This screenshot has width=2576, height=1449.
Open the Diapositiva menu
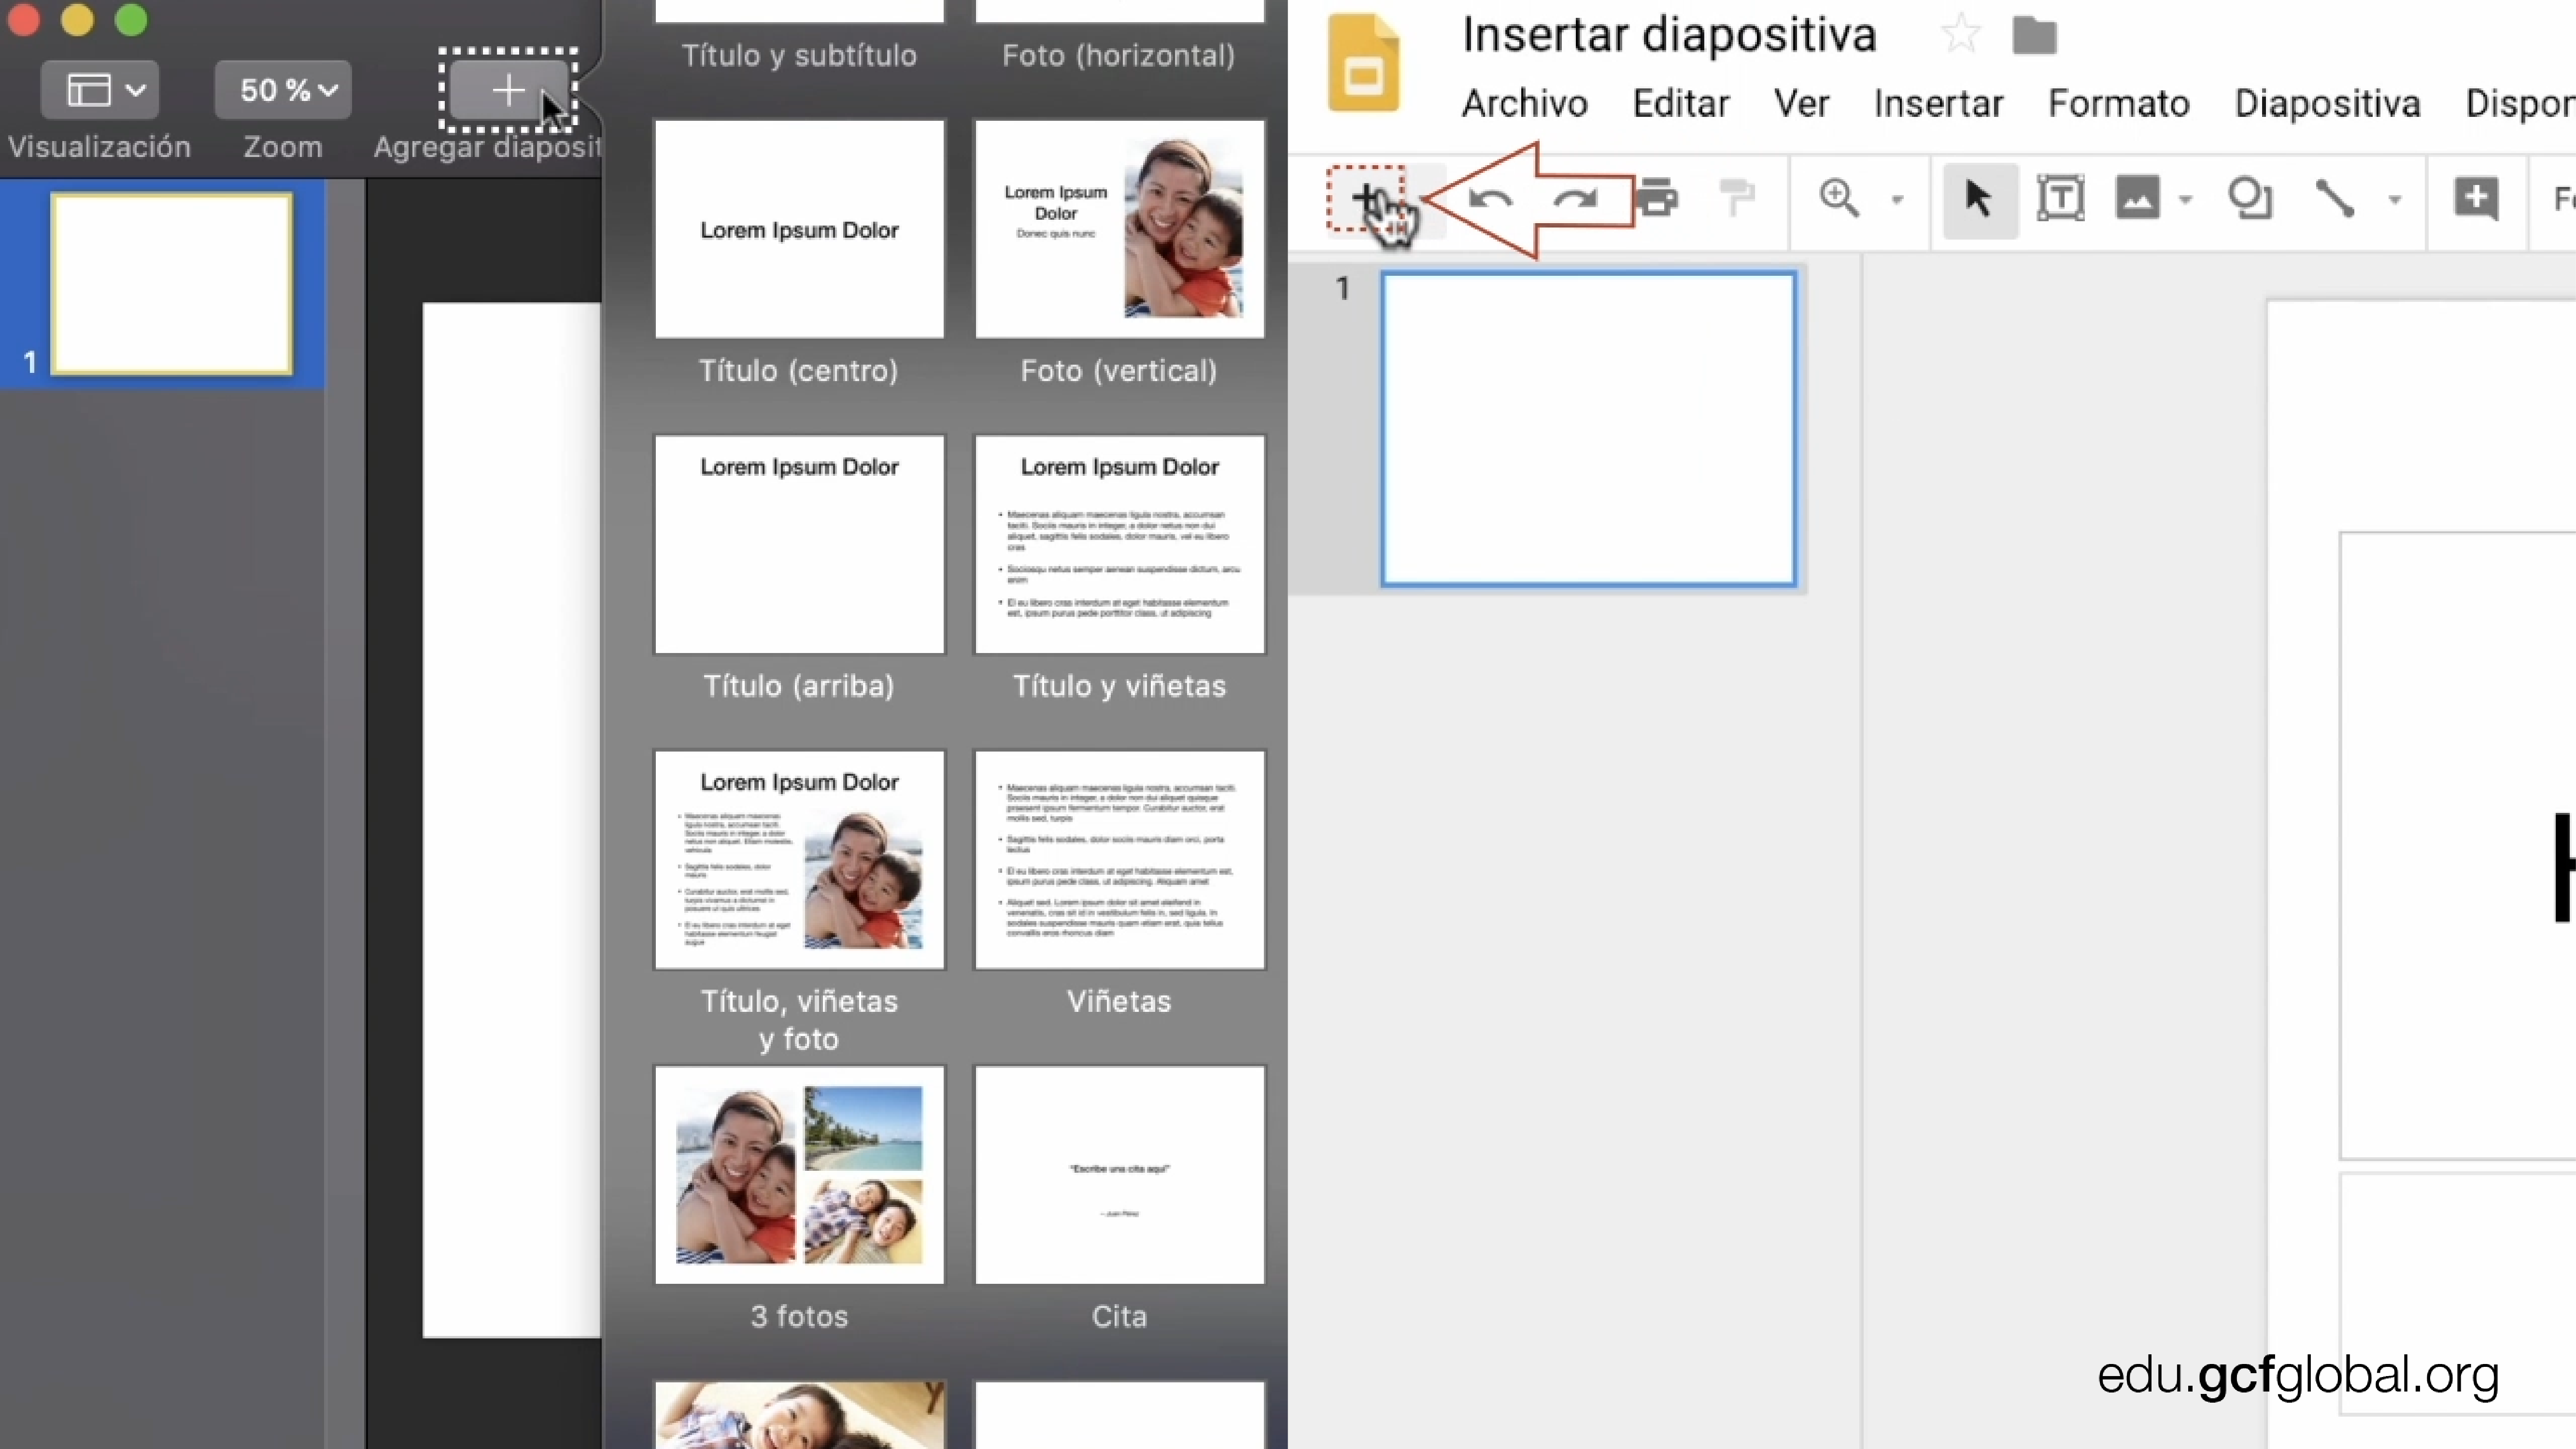(2327, 104)
